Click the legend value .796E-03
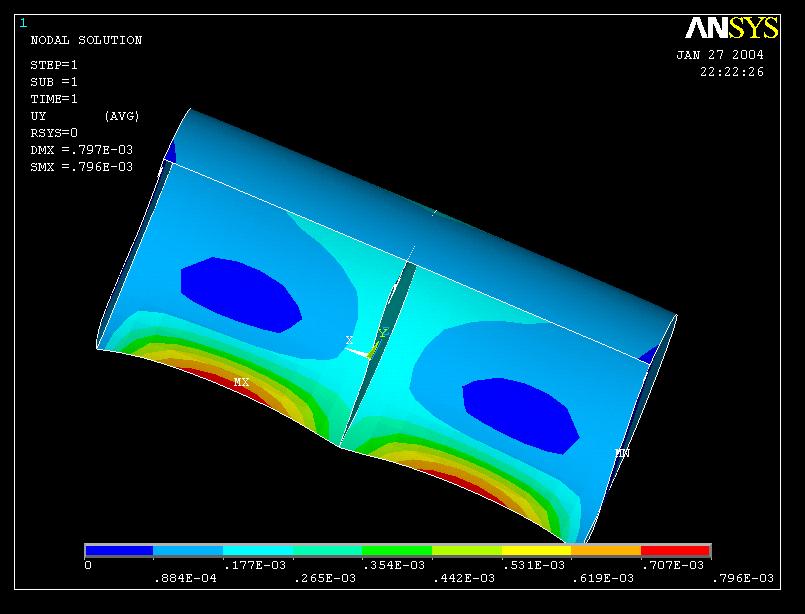 (742, 579)
